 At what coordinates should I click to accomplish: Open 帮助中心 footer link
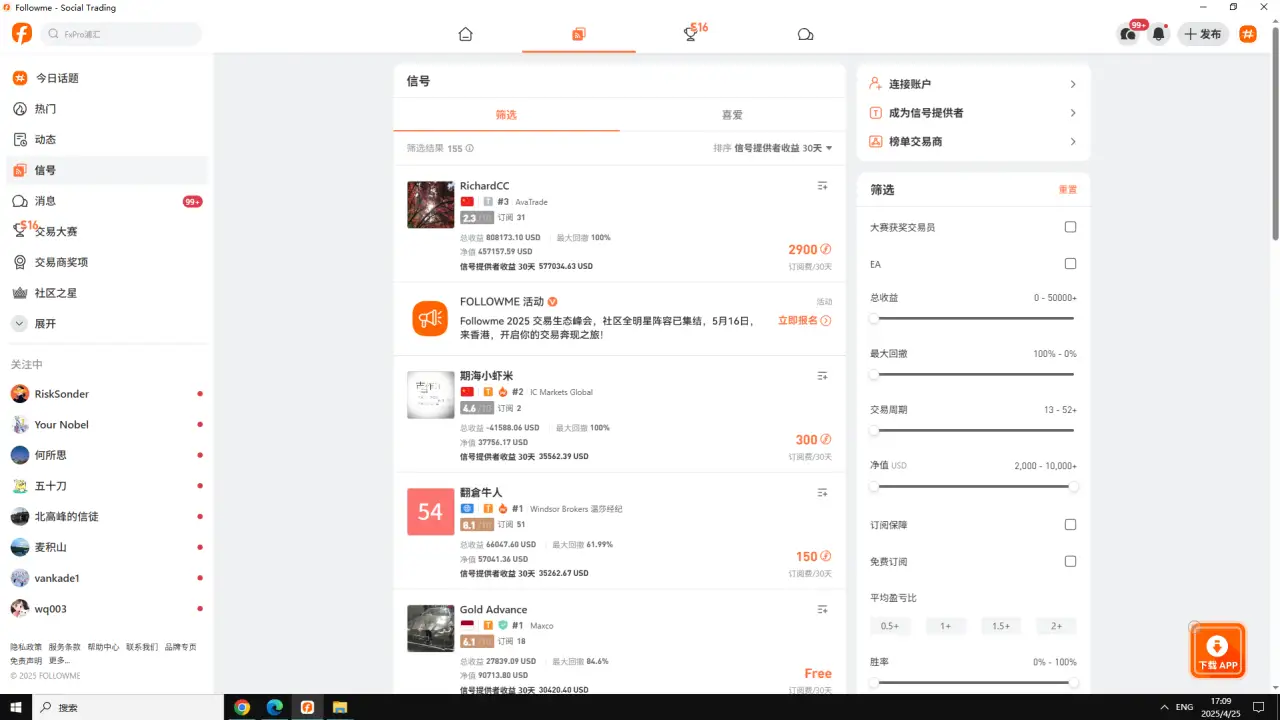[103, 647]
